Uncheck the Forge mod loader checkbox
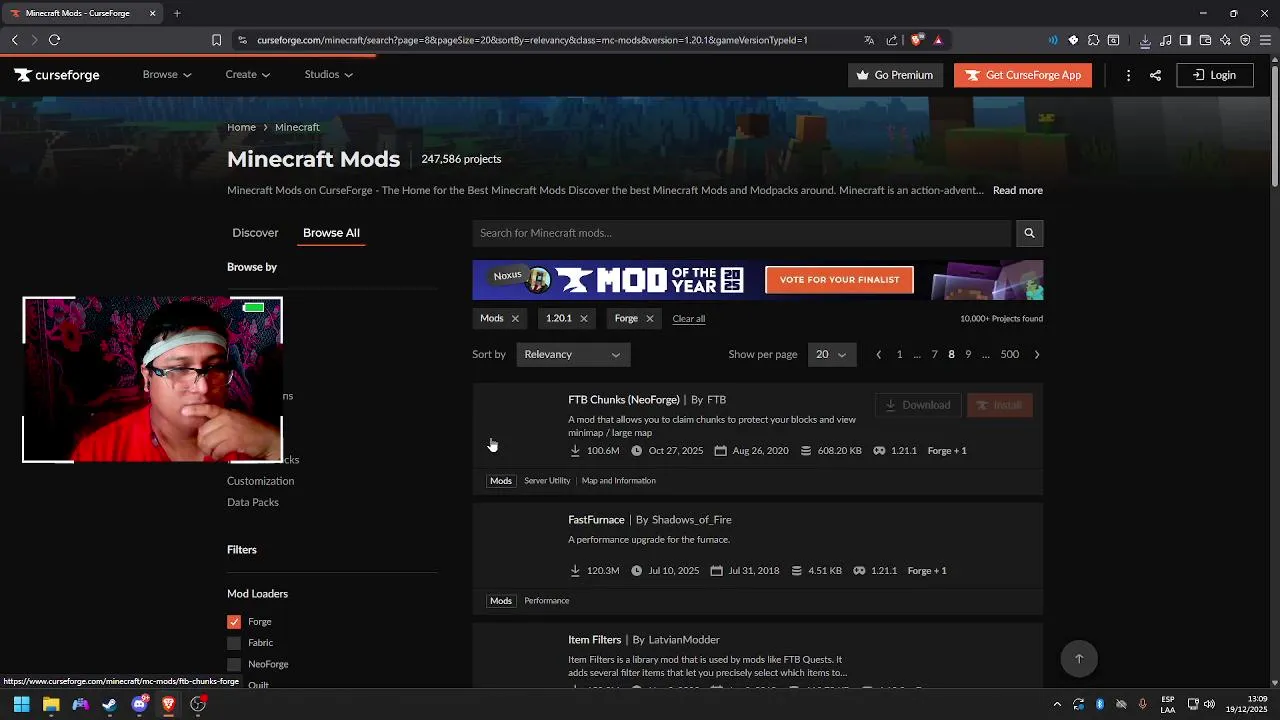Screen dimensions: 1280x720 pyautogui.click(x=234, y=622)
